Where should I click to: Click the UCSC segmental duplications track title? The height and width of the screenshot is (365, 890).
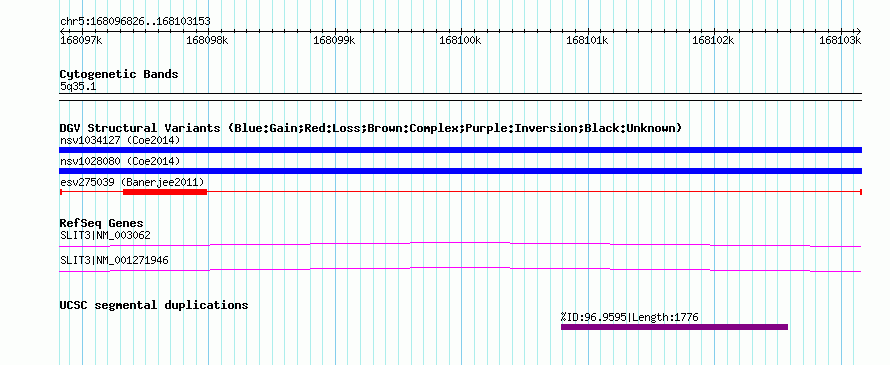point(154,305)
